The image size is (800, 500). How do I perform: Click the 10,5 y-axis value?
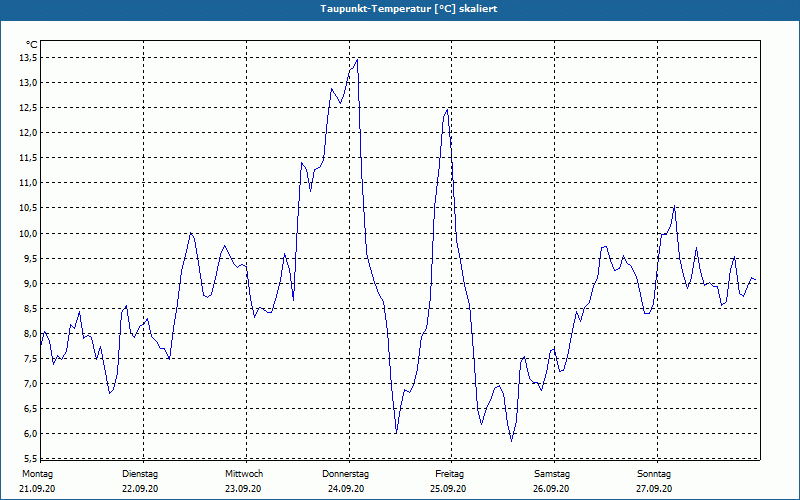29,208
